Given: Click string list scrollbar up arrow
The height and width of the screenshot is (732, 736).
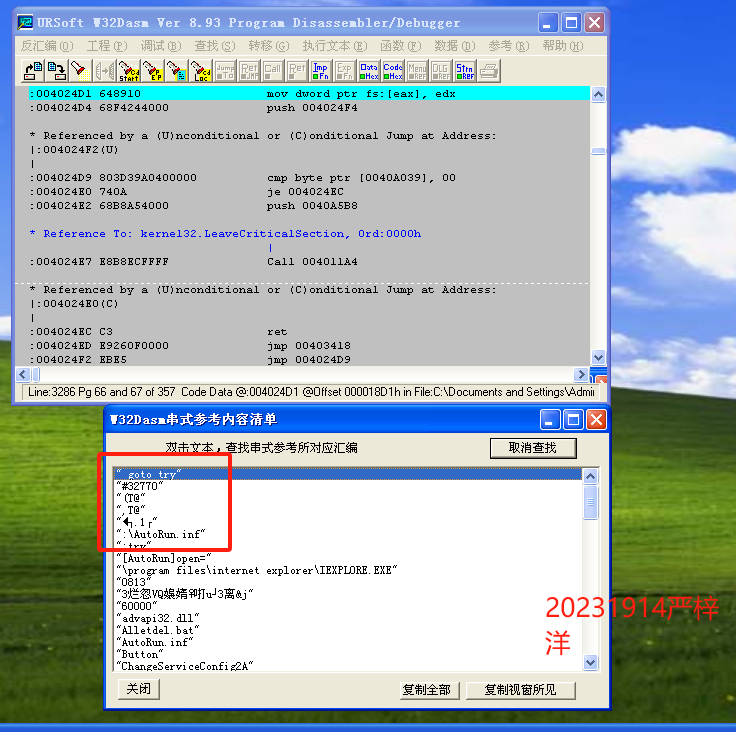Looking at the screenshot, I should coord(590,477).
